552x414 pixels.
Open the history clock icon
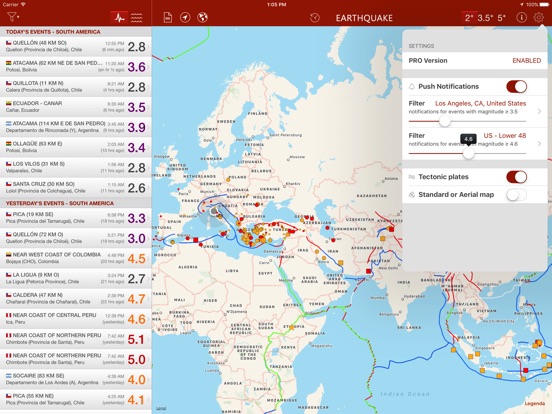[315, 18]
